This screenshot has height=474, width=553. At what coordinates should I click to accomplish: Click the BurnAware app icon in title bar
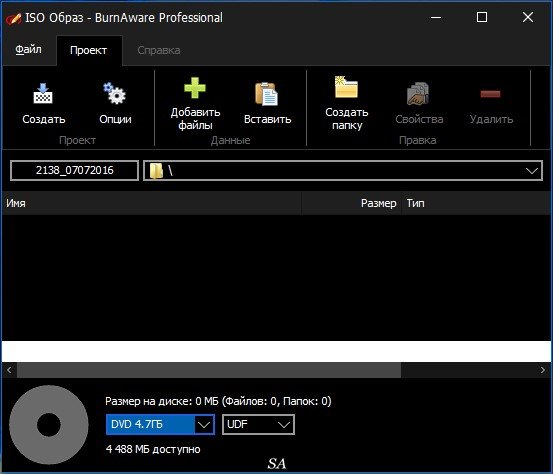(13, 18)
